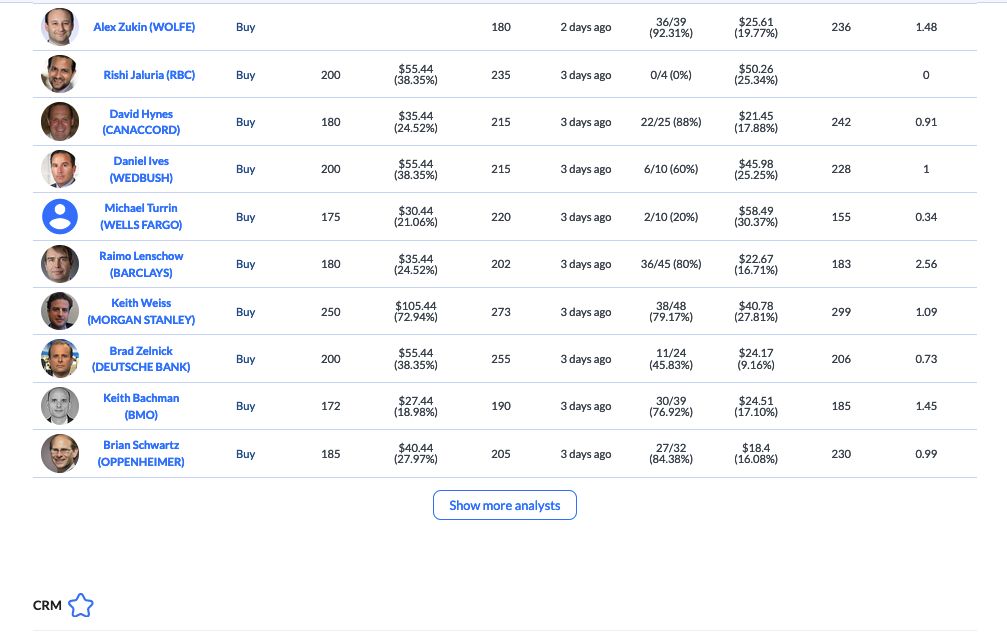Open Daniel Ives (WEDBUSH) profile link
The width and height of the screenshot is (1007, 643).
coord(141,169)
